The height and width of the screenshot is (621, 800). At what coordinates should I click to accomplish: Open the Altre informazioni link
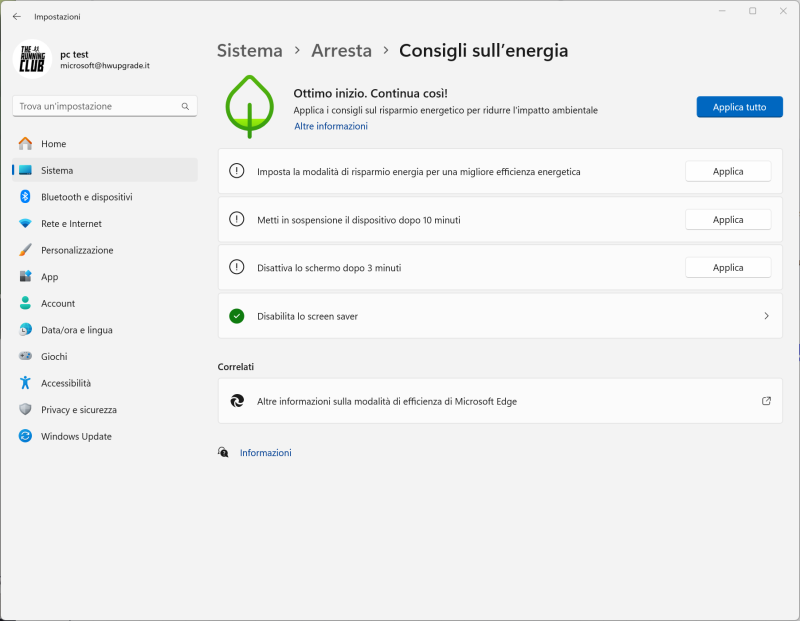[330, 127]
